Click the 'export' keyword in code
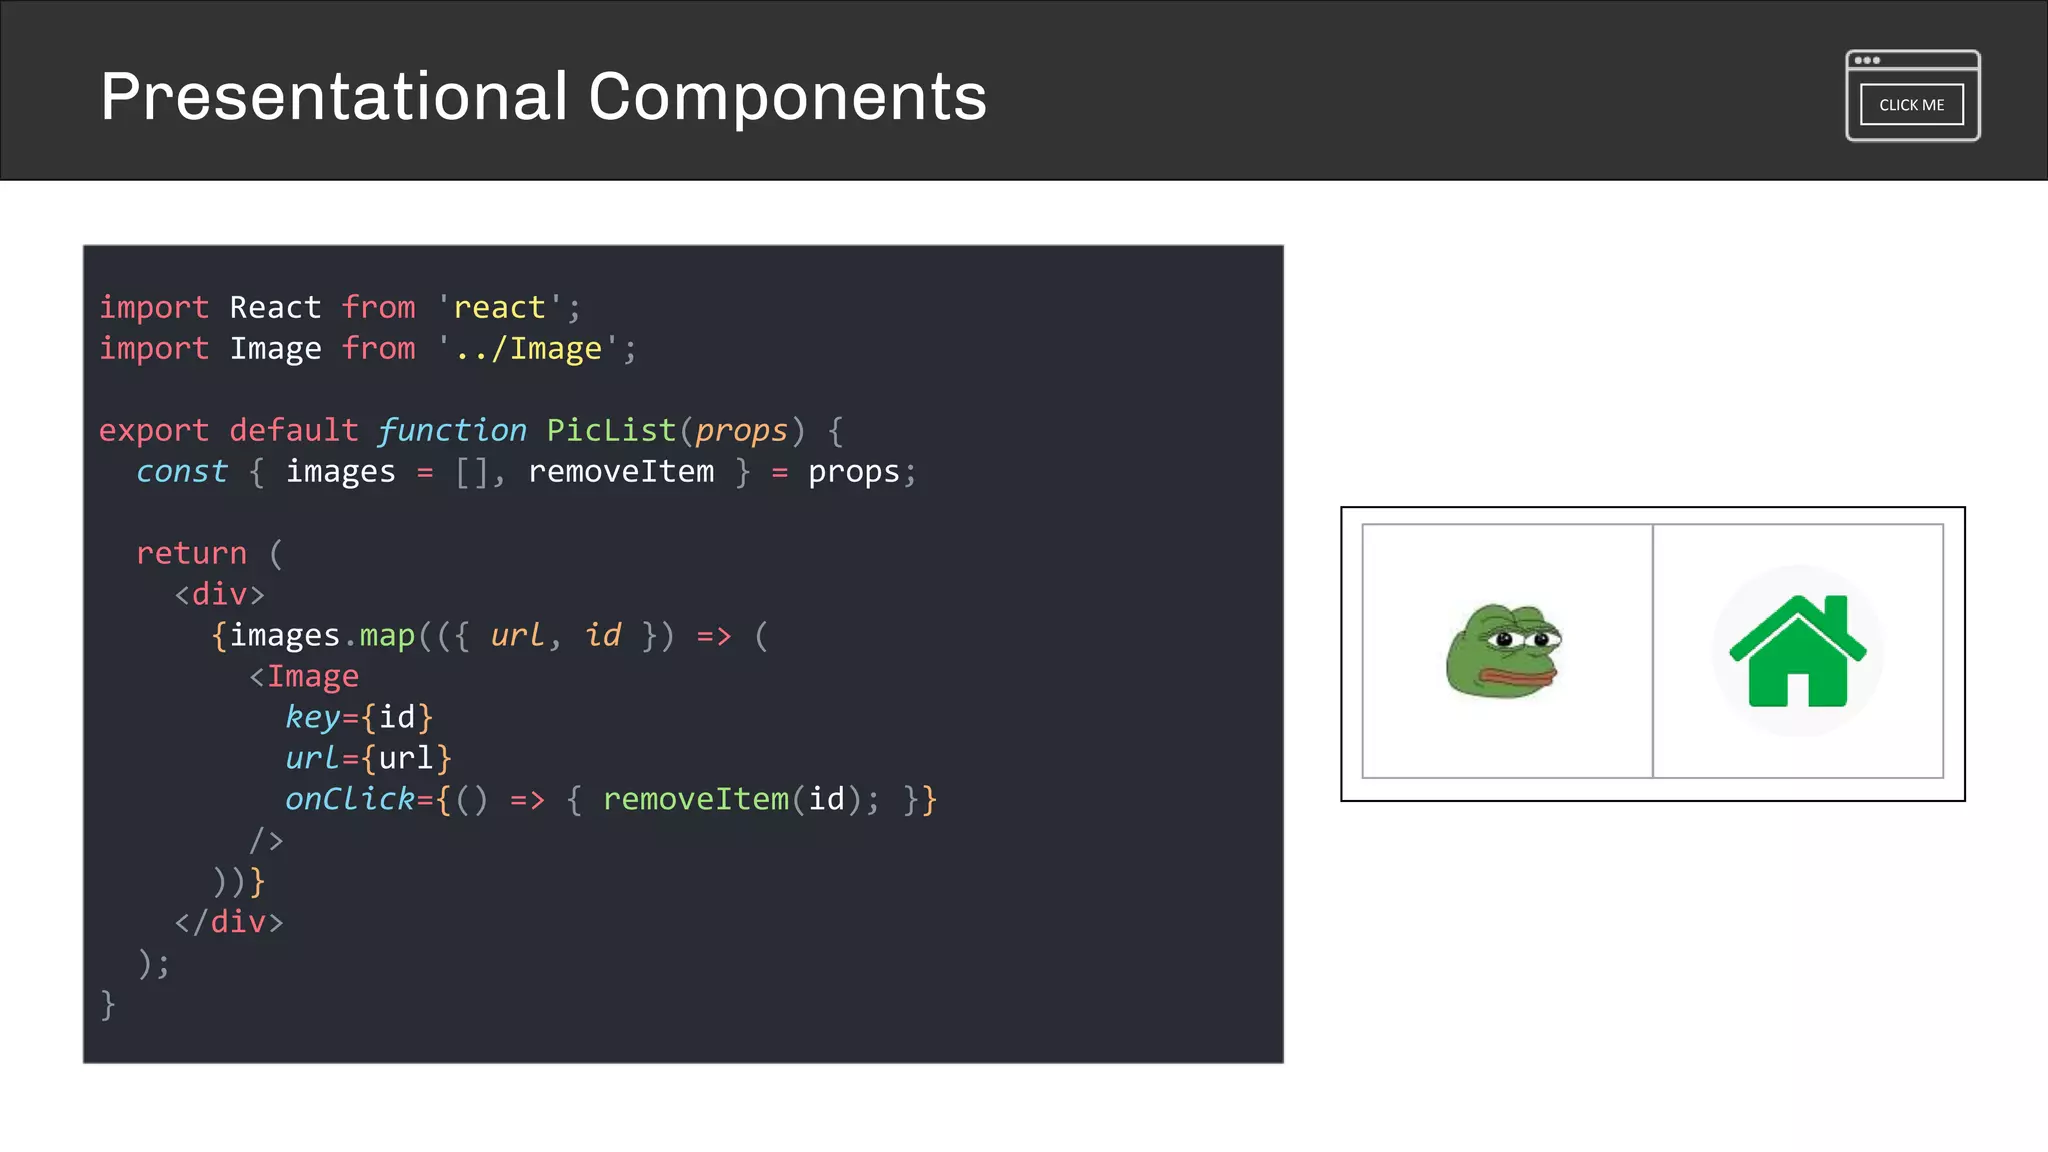The image size is (2048, 1152). 154,430
